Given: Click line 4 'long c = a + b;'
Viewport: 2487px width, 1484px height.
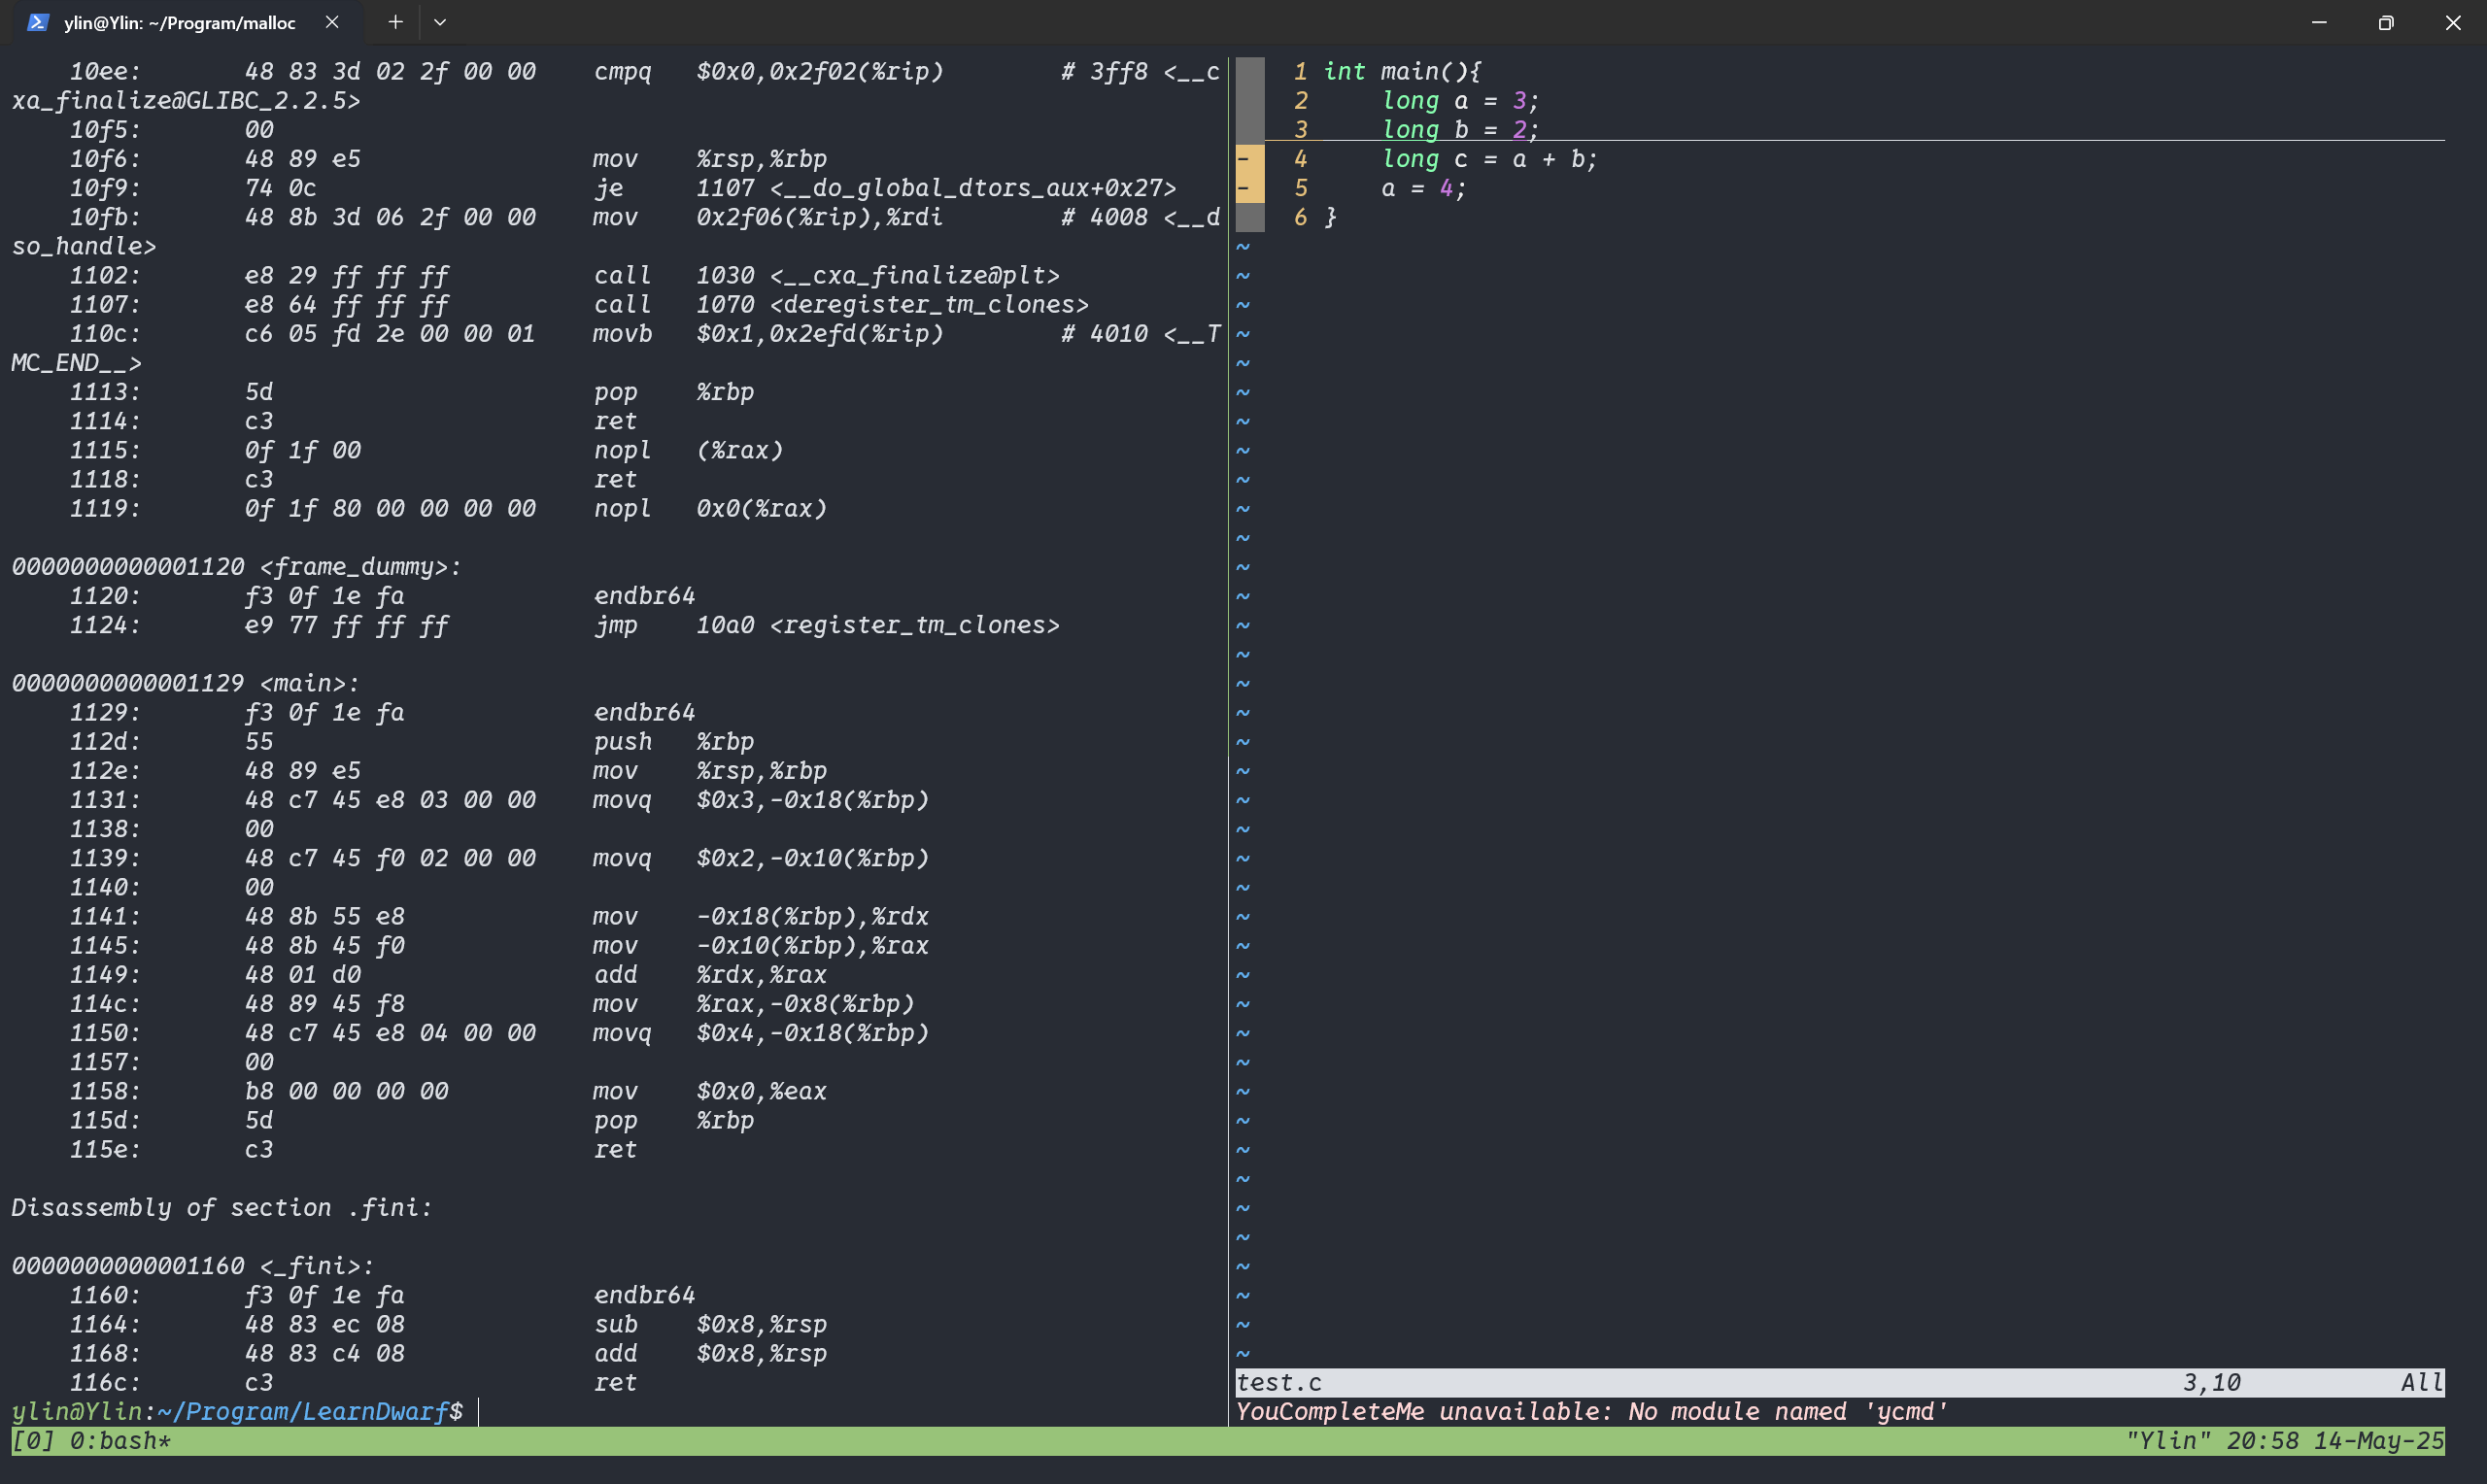Looking at the screenshot, I should [1489, 158].
